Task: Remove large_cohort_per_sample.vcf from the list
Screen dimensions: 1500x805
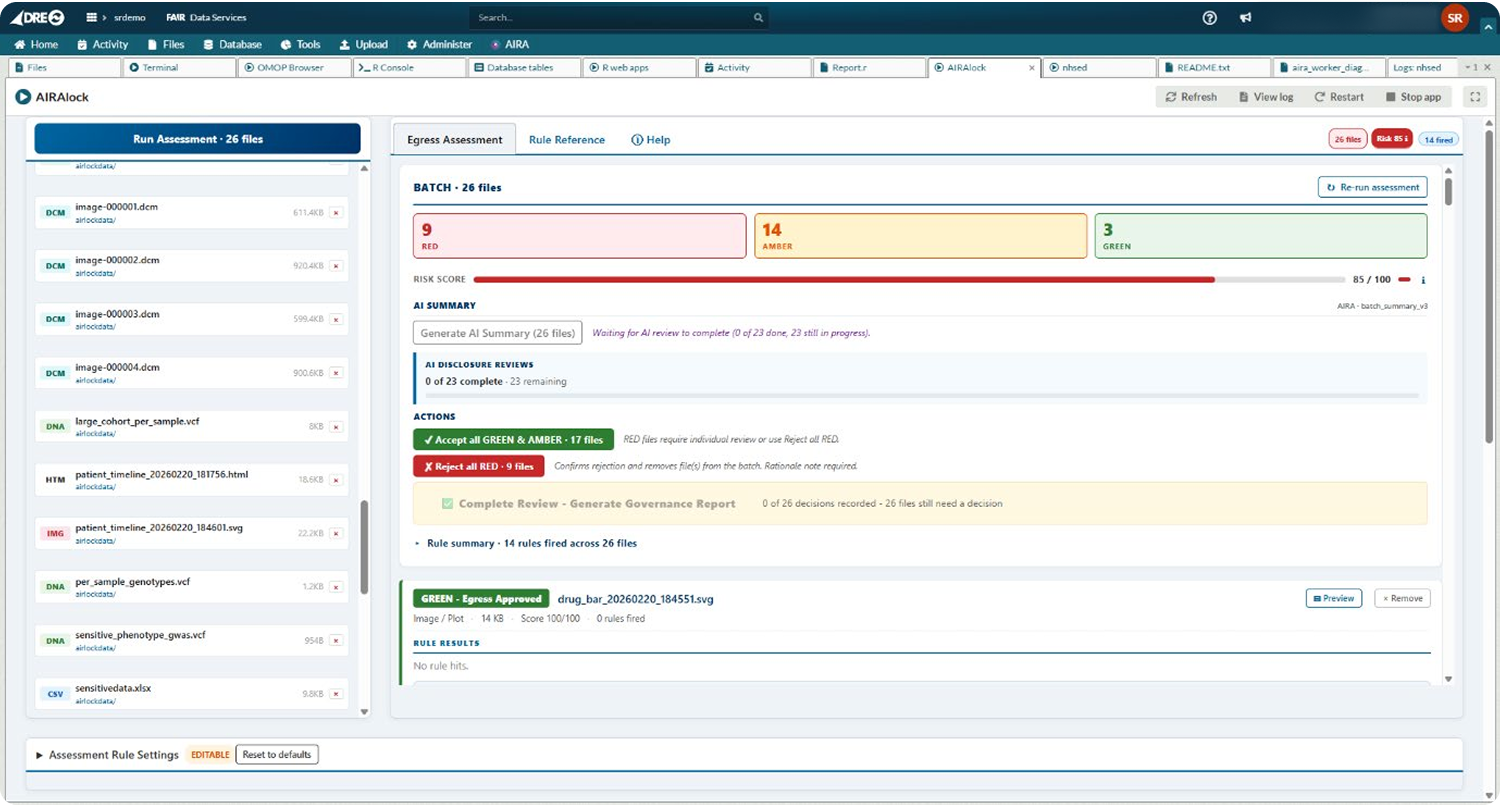Action: click(x=336, y=426)
